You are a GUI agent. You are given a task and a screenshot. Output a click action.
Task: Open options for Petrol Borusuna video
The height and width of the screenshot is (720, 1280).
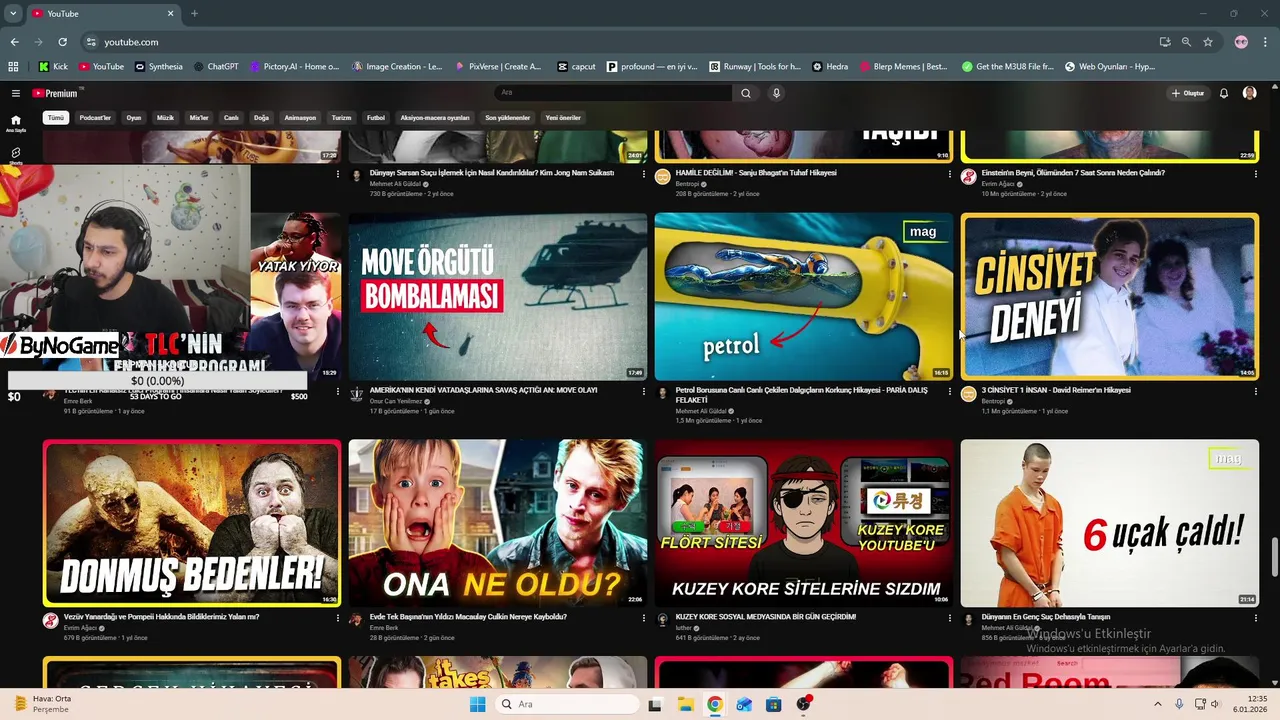click(950, 391)
